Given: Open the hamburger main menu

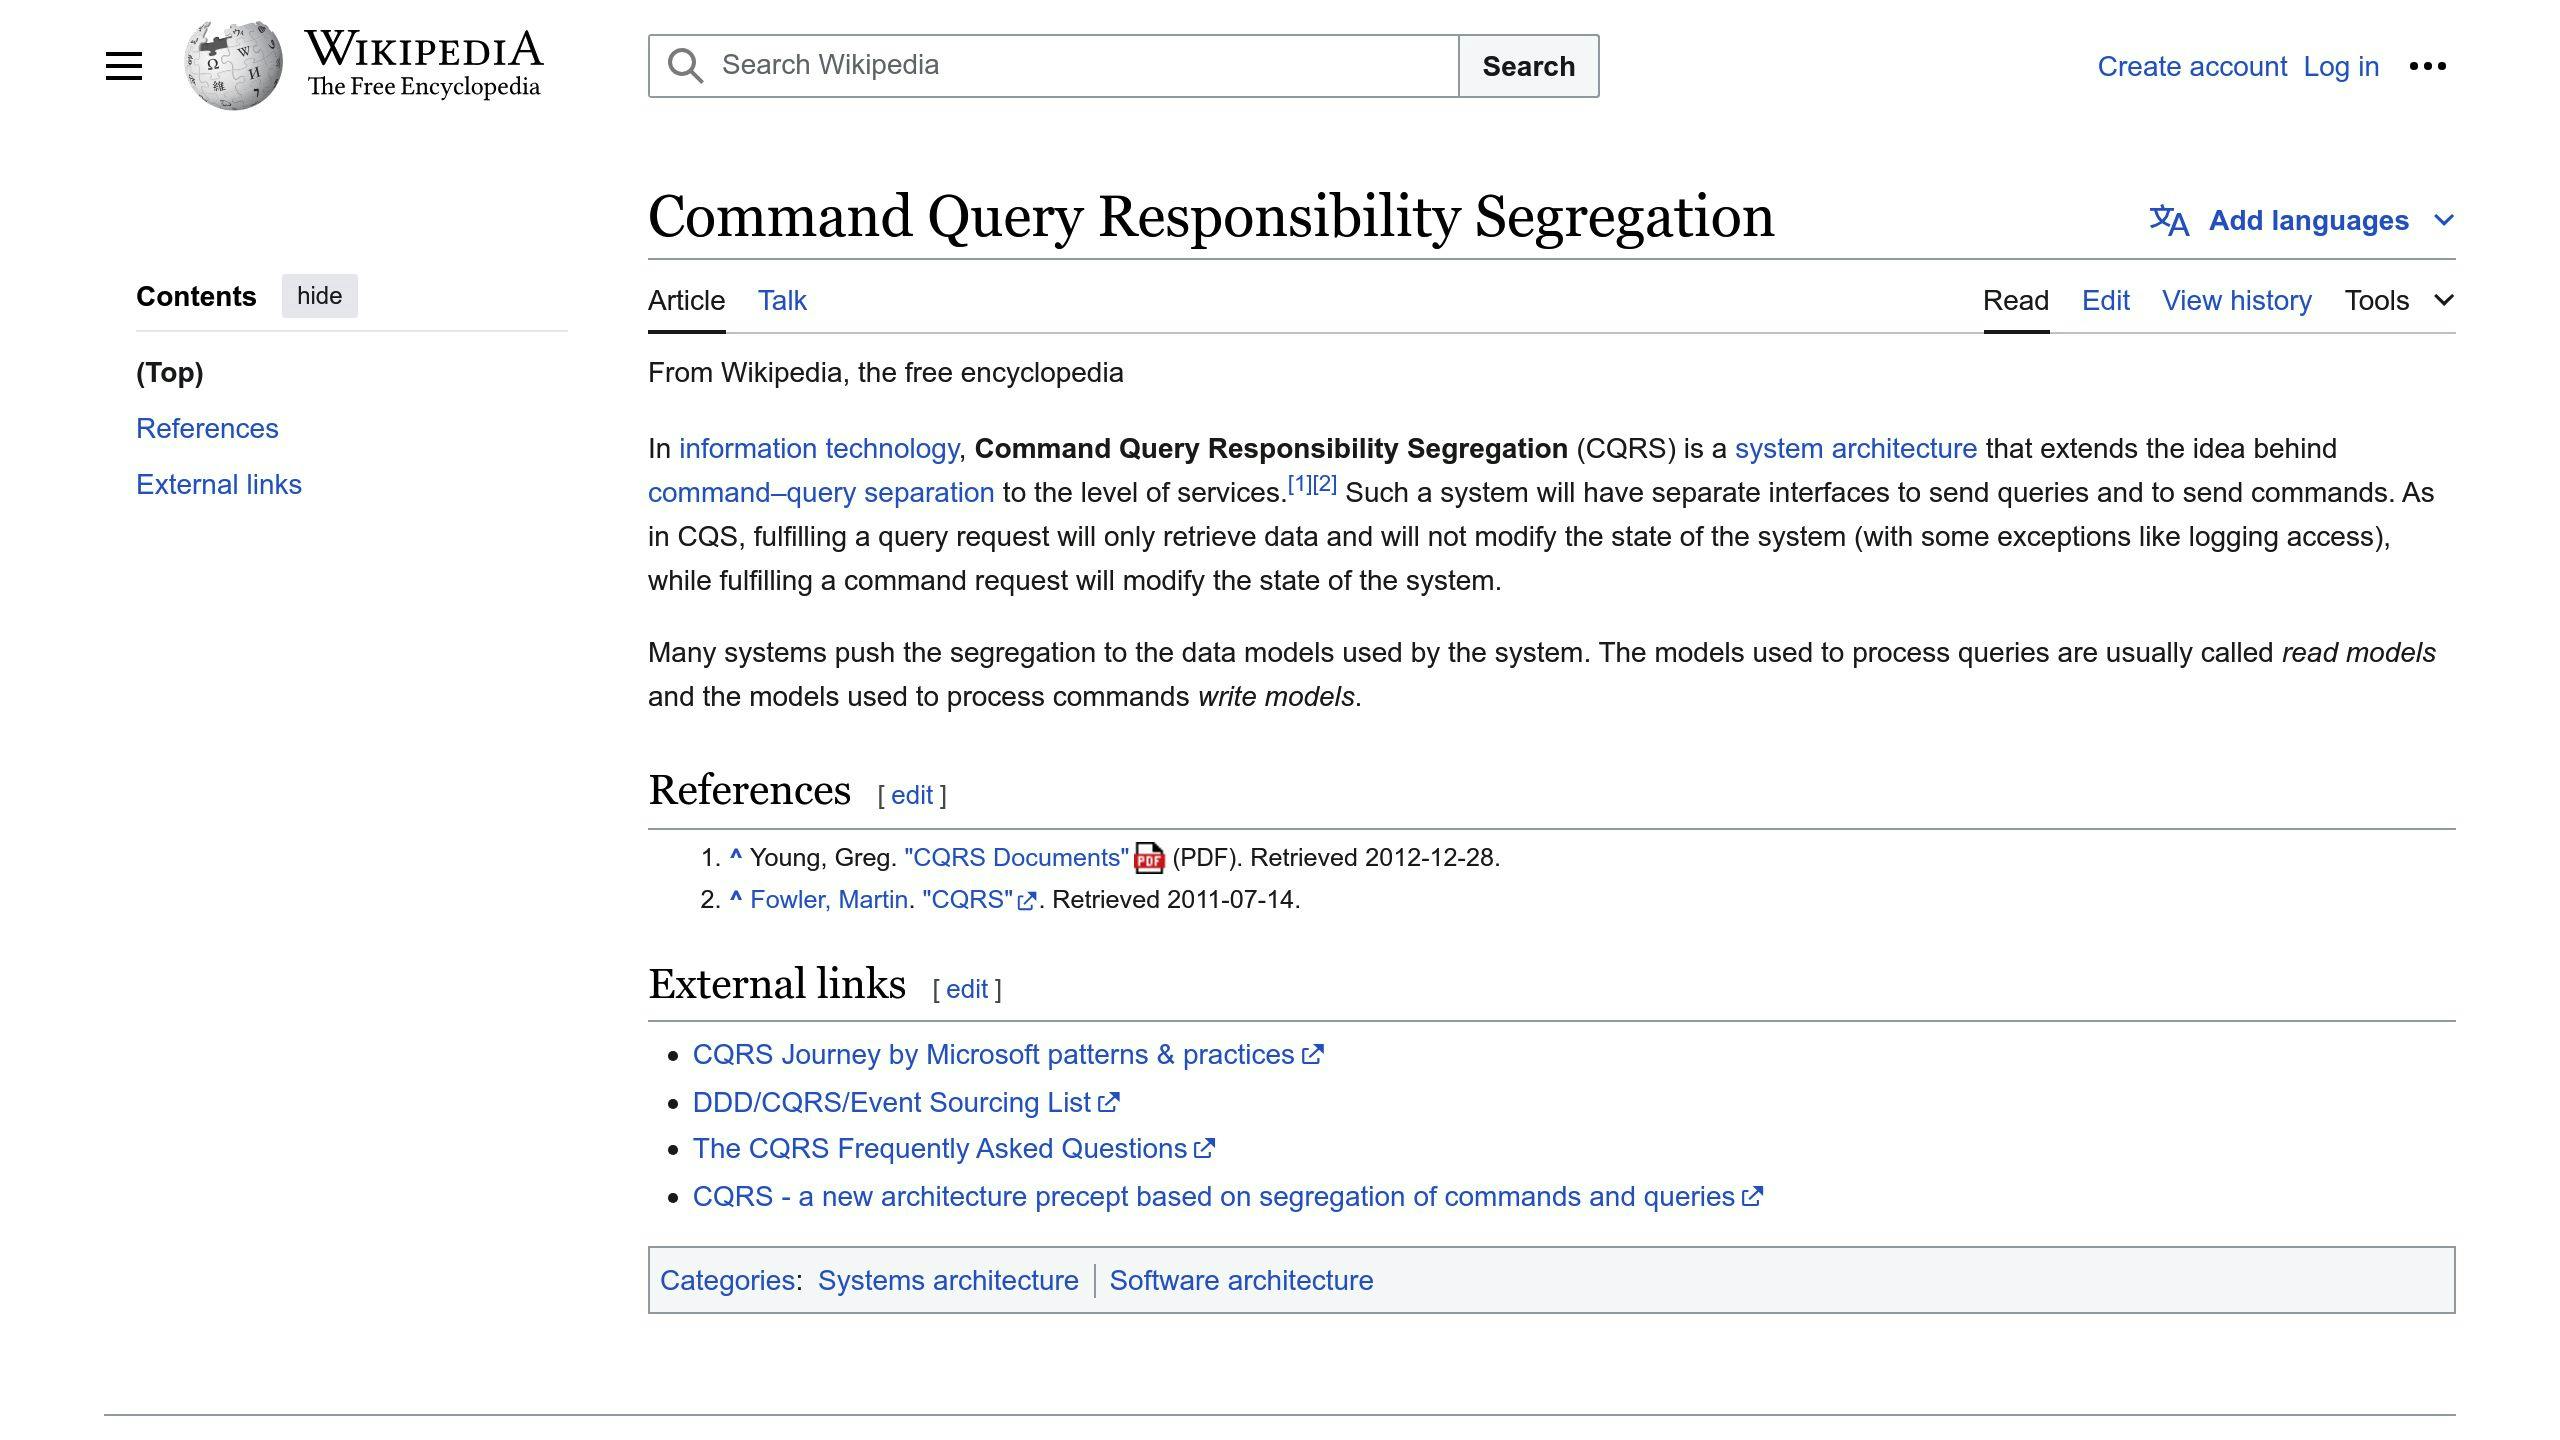Looking at the screenshot, I should coord(123,65).
